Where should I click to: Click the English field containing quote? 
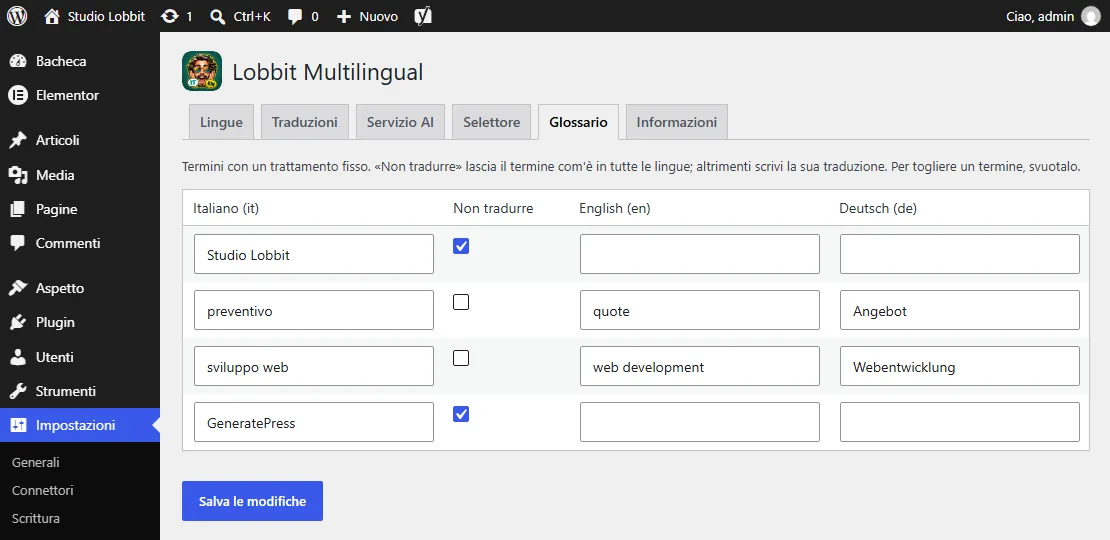699,310
